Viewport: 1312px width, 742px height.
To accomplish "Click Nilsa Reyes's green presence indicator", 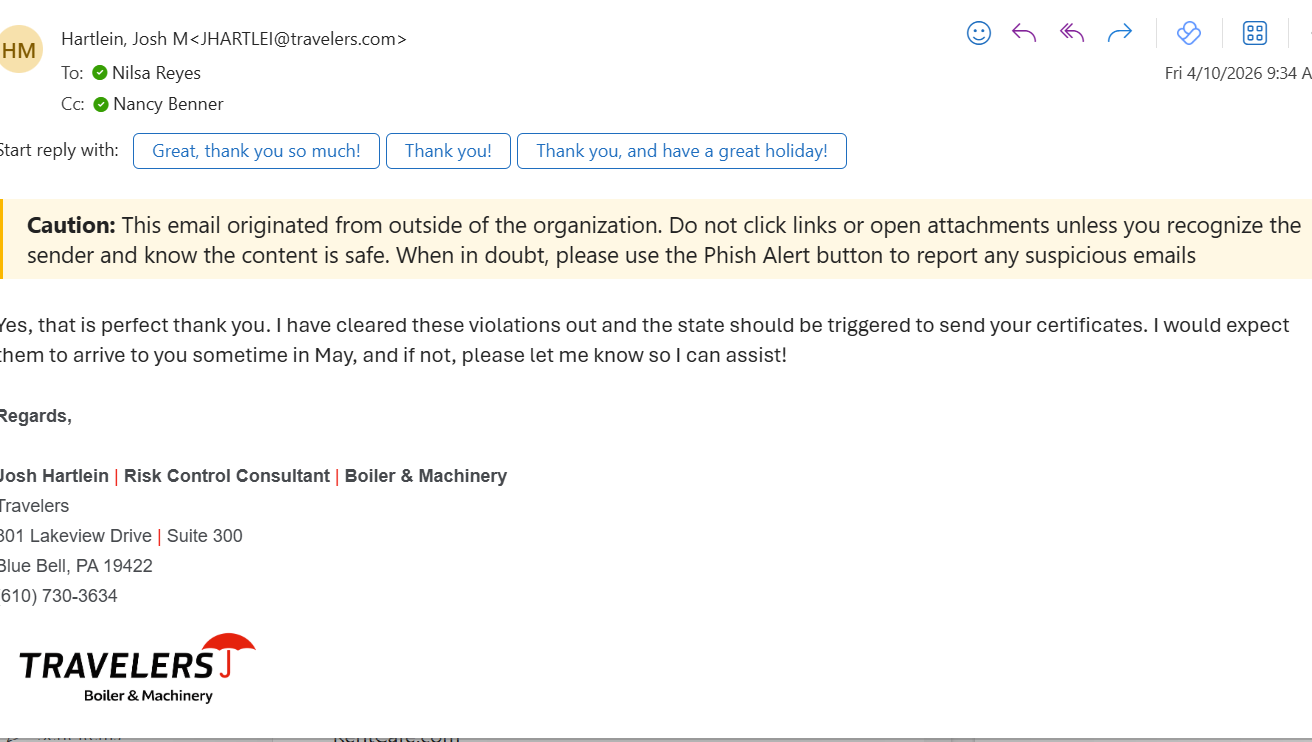I will 100,73.
